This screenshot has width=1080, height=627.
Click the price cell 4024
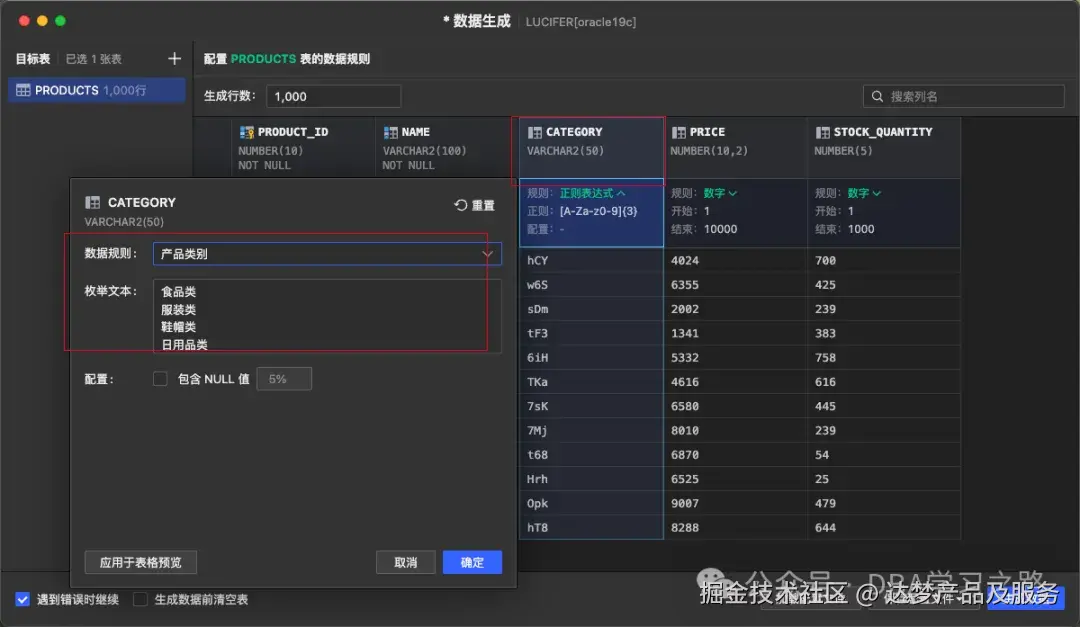pyautogui.click(x=736, y=260)
